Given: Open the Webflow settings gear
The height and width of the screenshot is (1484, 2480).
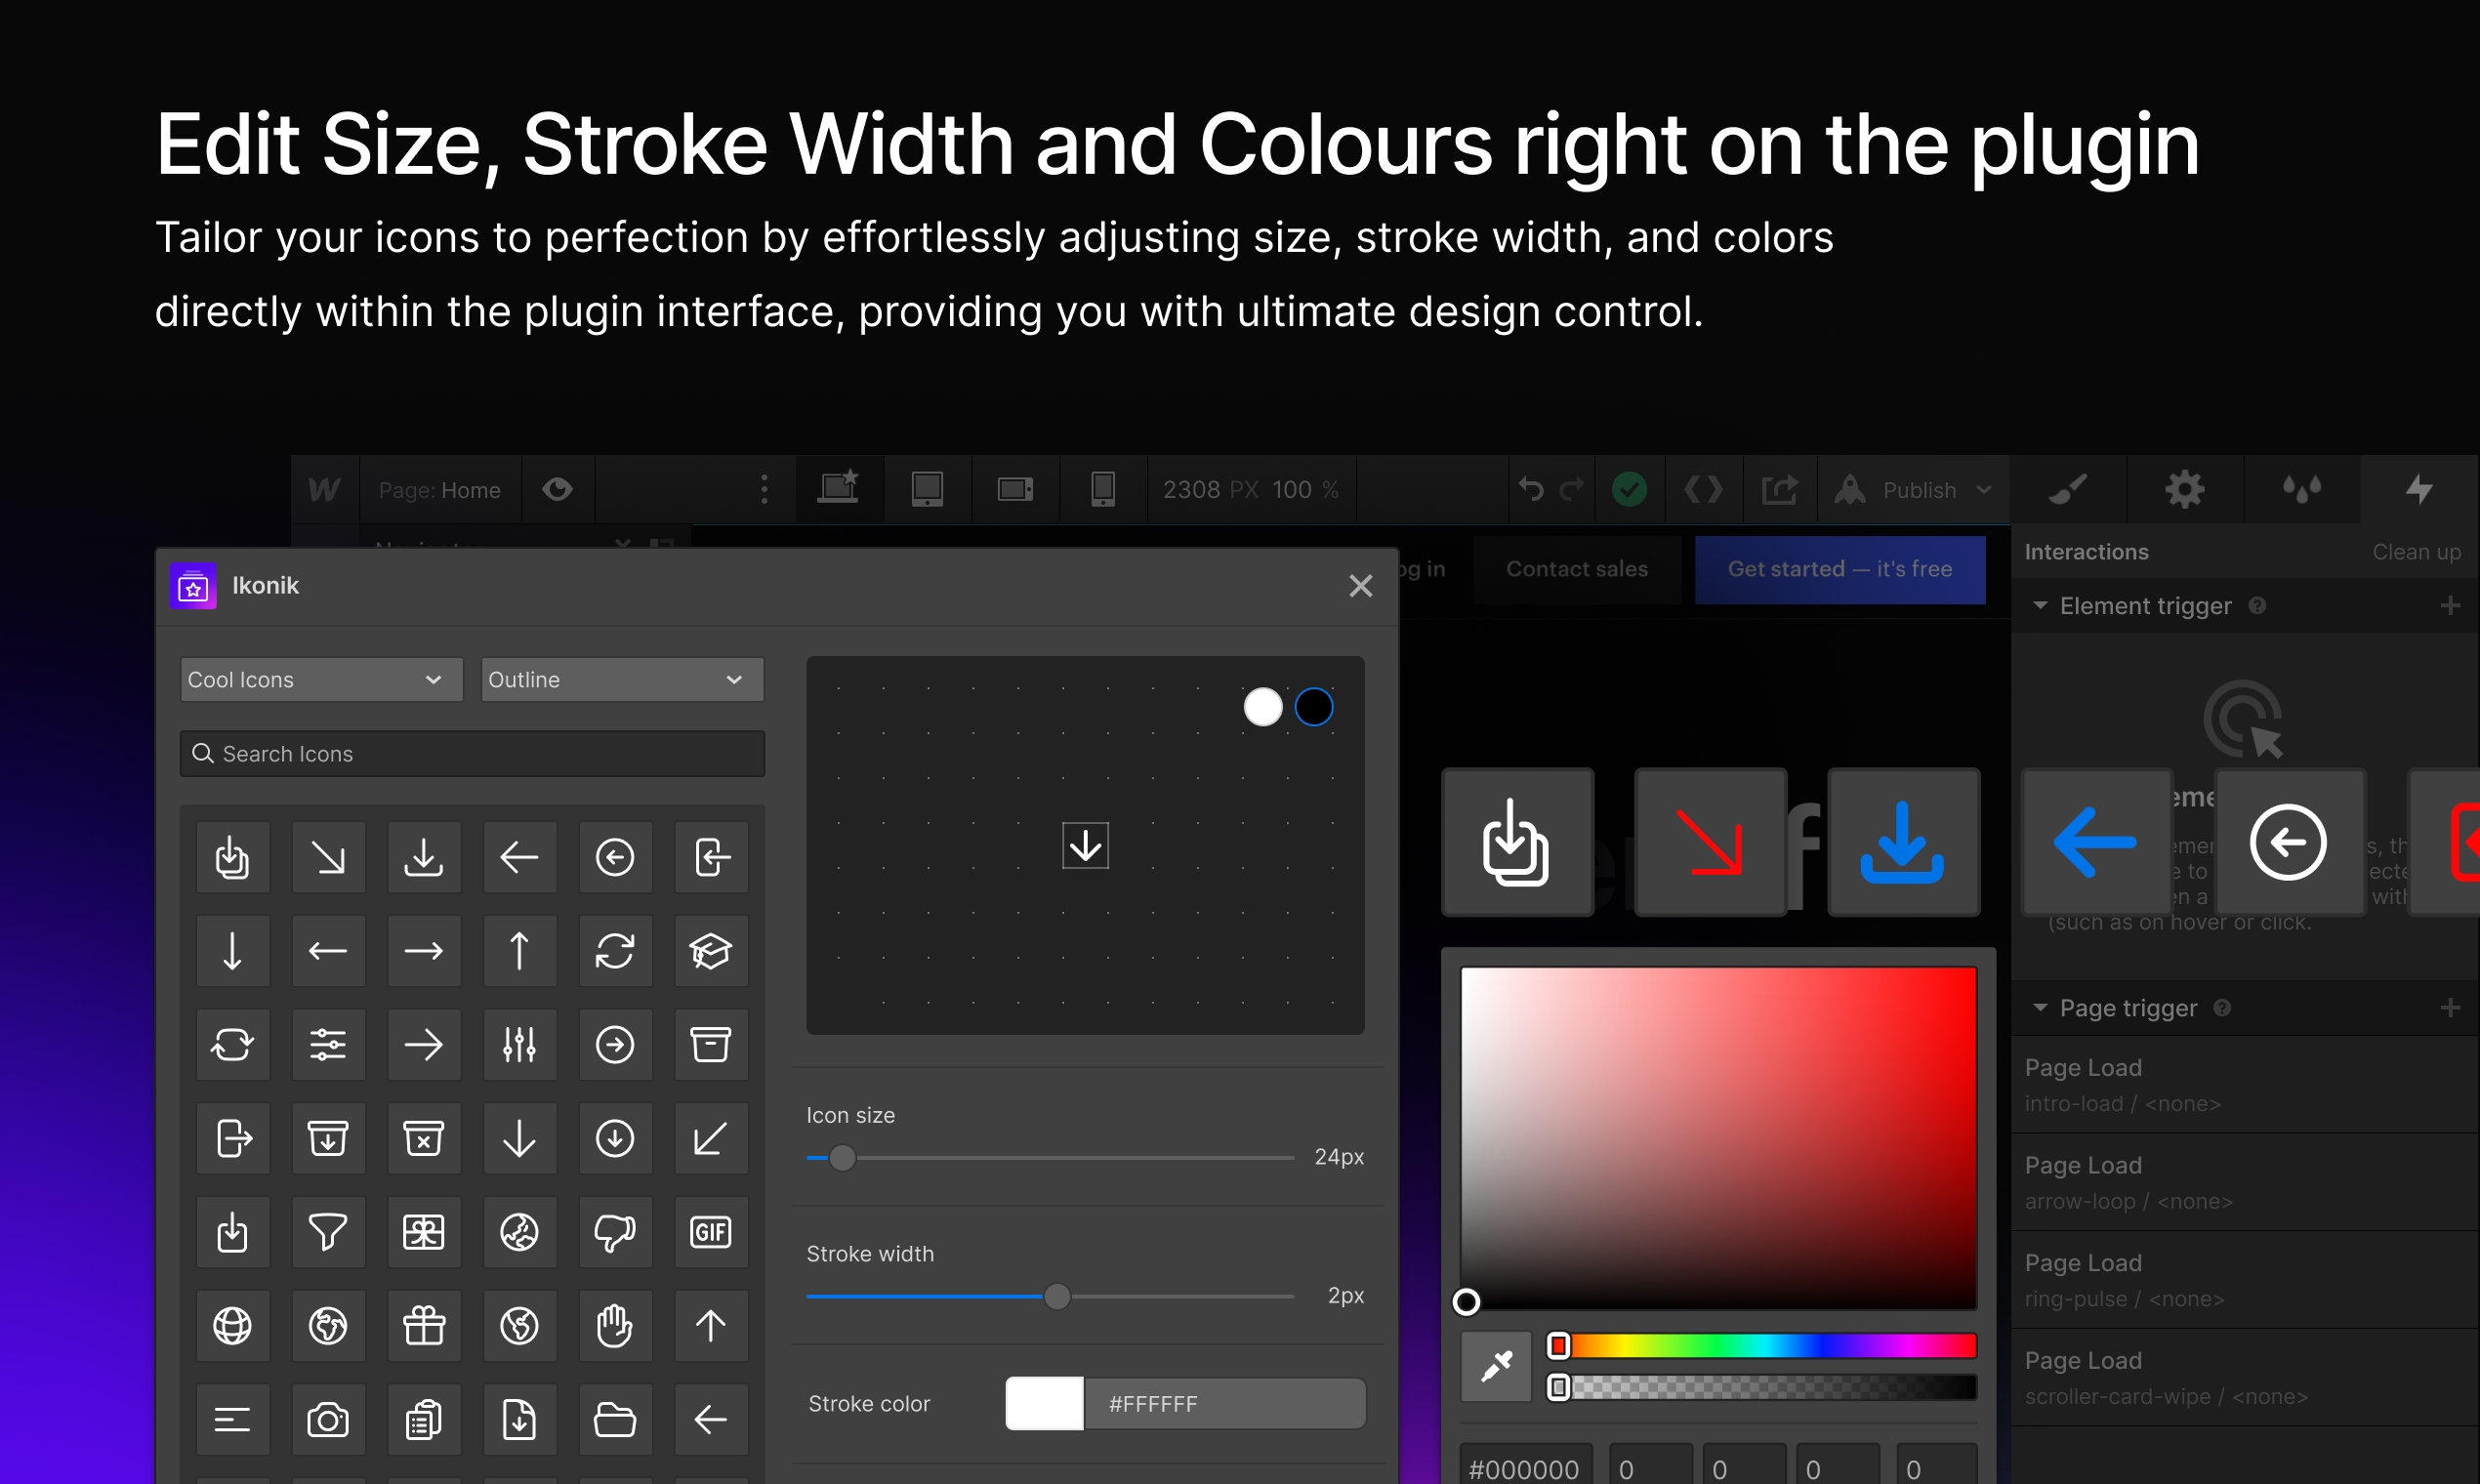Looking at the screenshot, I should point(2185,489).
